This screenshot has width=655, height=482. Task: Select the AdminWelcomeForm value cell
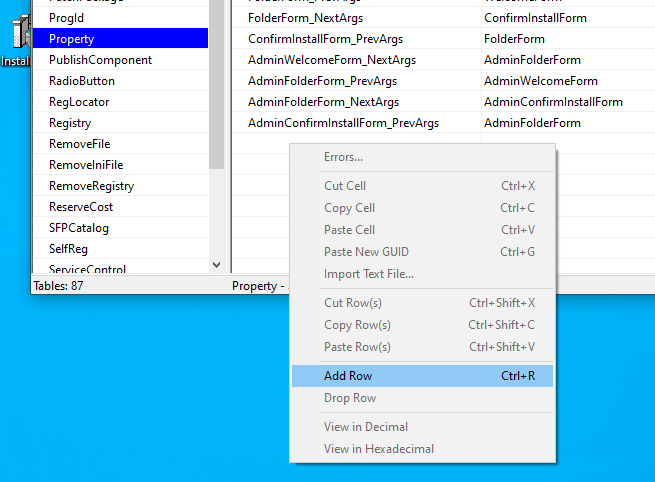pos(540,81)
